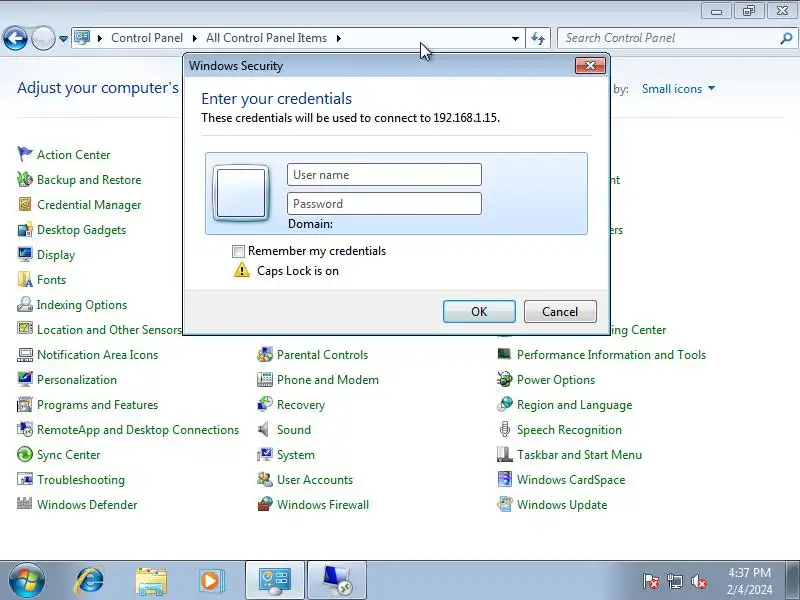Open the Power Options icon
The width and height of the screenshot is (800, 600).
coord(505,379)
